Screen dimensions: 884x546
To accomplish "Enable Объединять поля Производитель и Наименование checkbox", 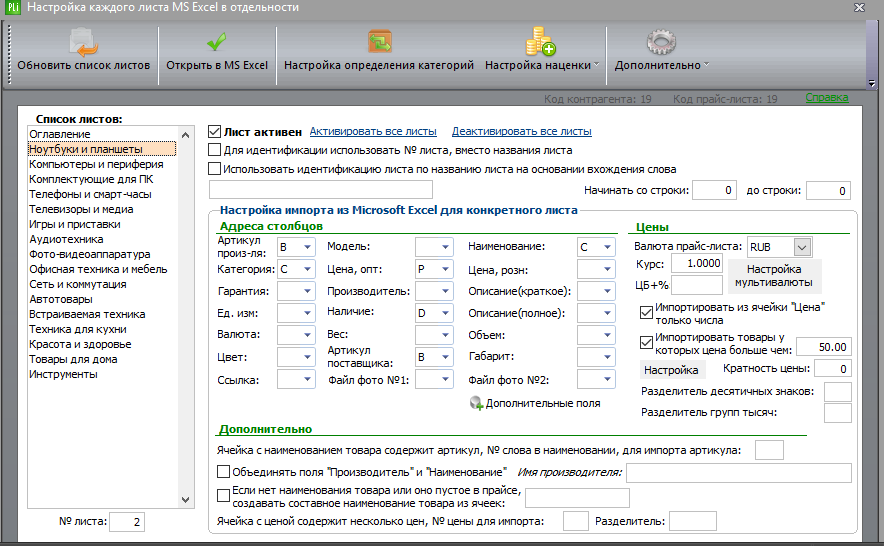I will (x=223, y=472).
